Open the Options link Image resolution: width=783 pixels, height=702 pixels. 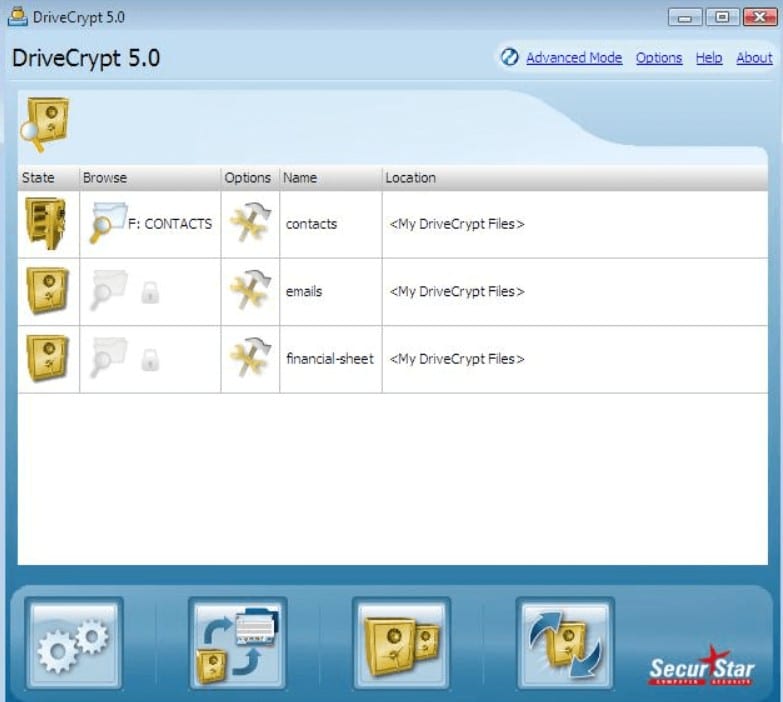659,58
